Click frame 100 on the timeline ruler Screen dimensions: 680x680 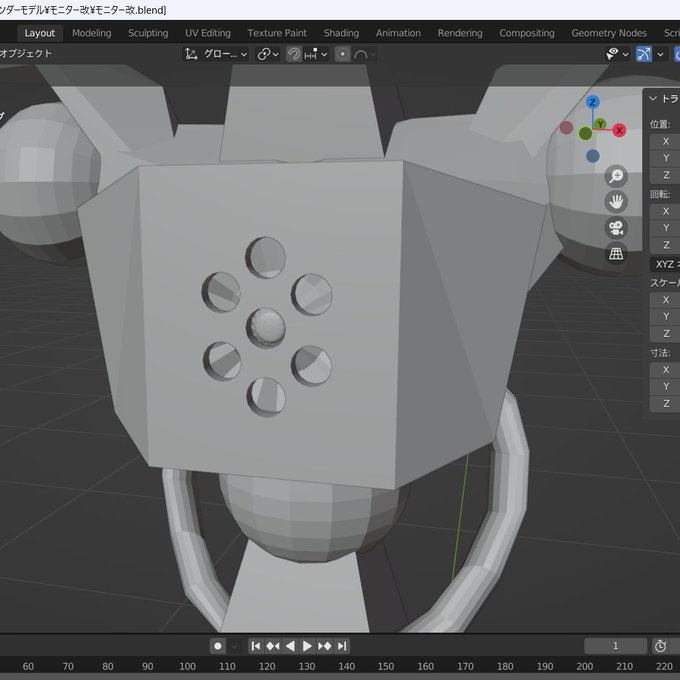[x=187, y=667]
